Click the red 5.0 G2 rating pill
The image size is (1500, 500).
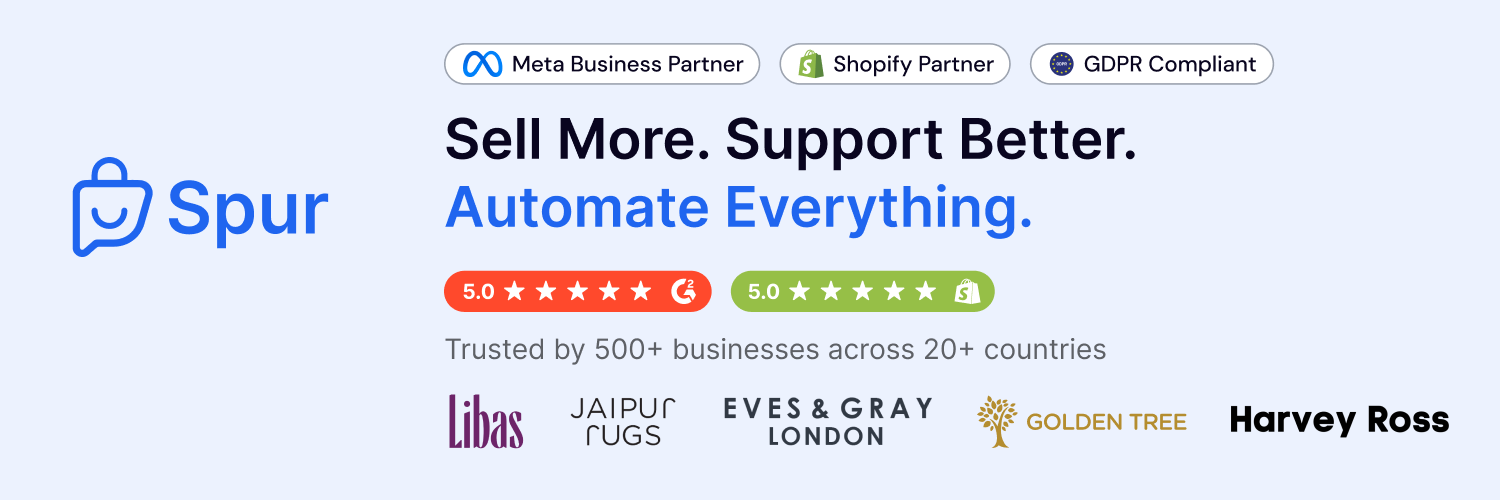[x=578, y=291]
